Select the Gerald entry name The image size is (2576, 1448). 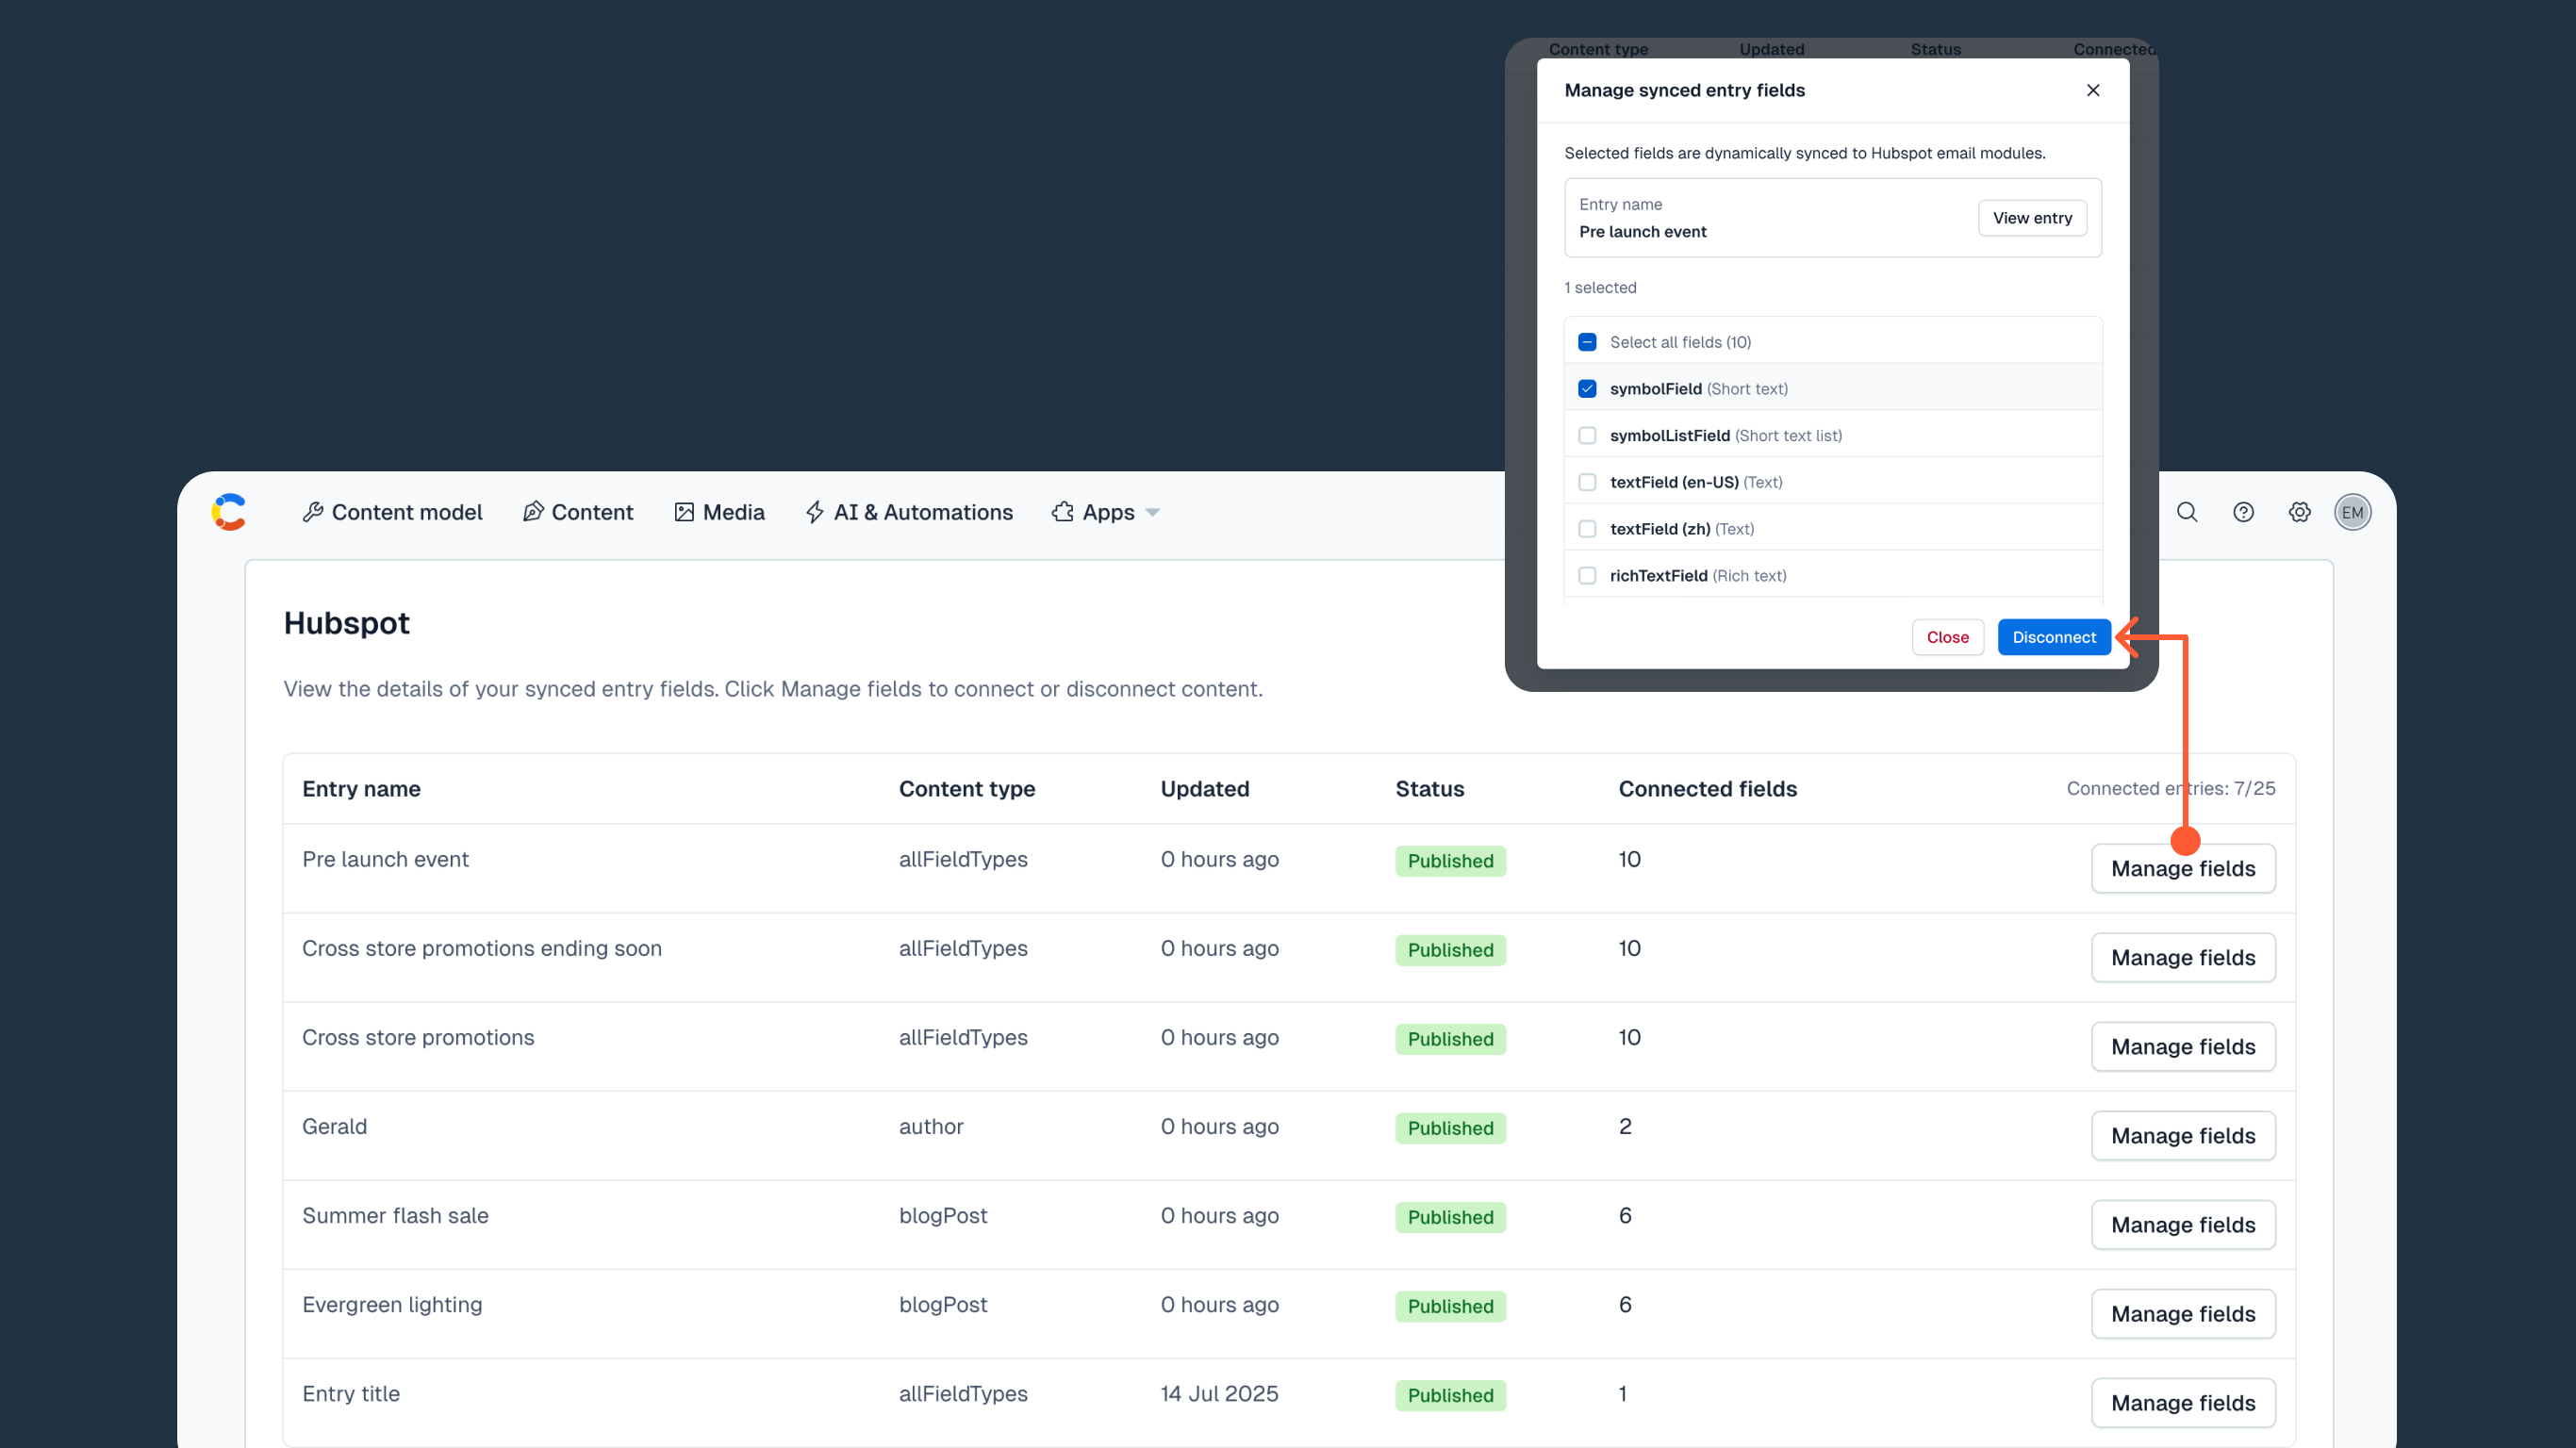click(334, 1126)
